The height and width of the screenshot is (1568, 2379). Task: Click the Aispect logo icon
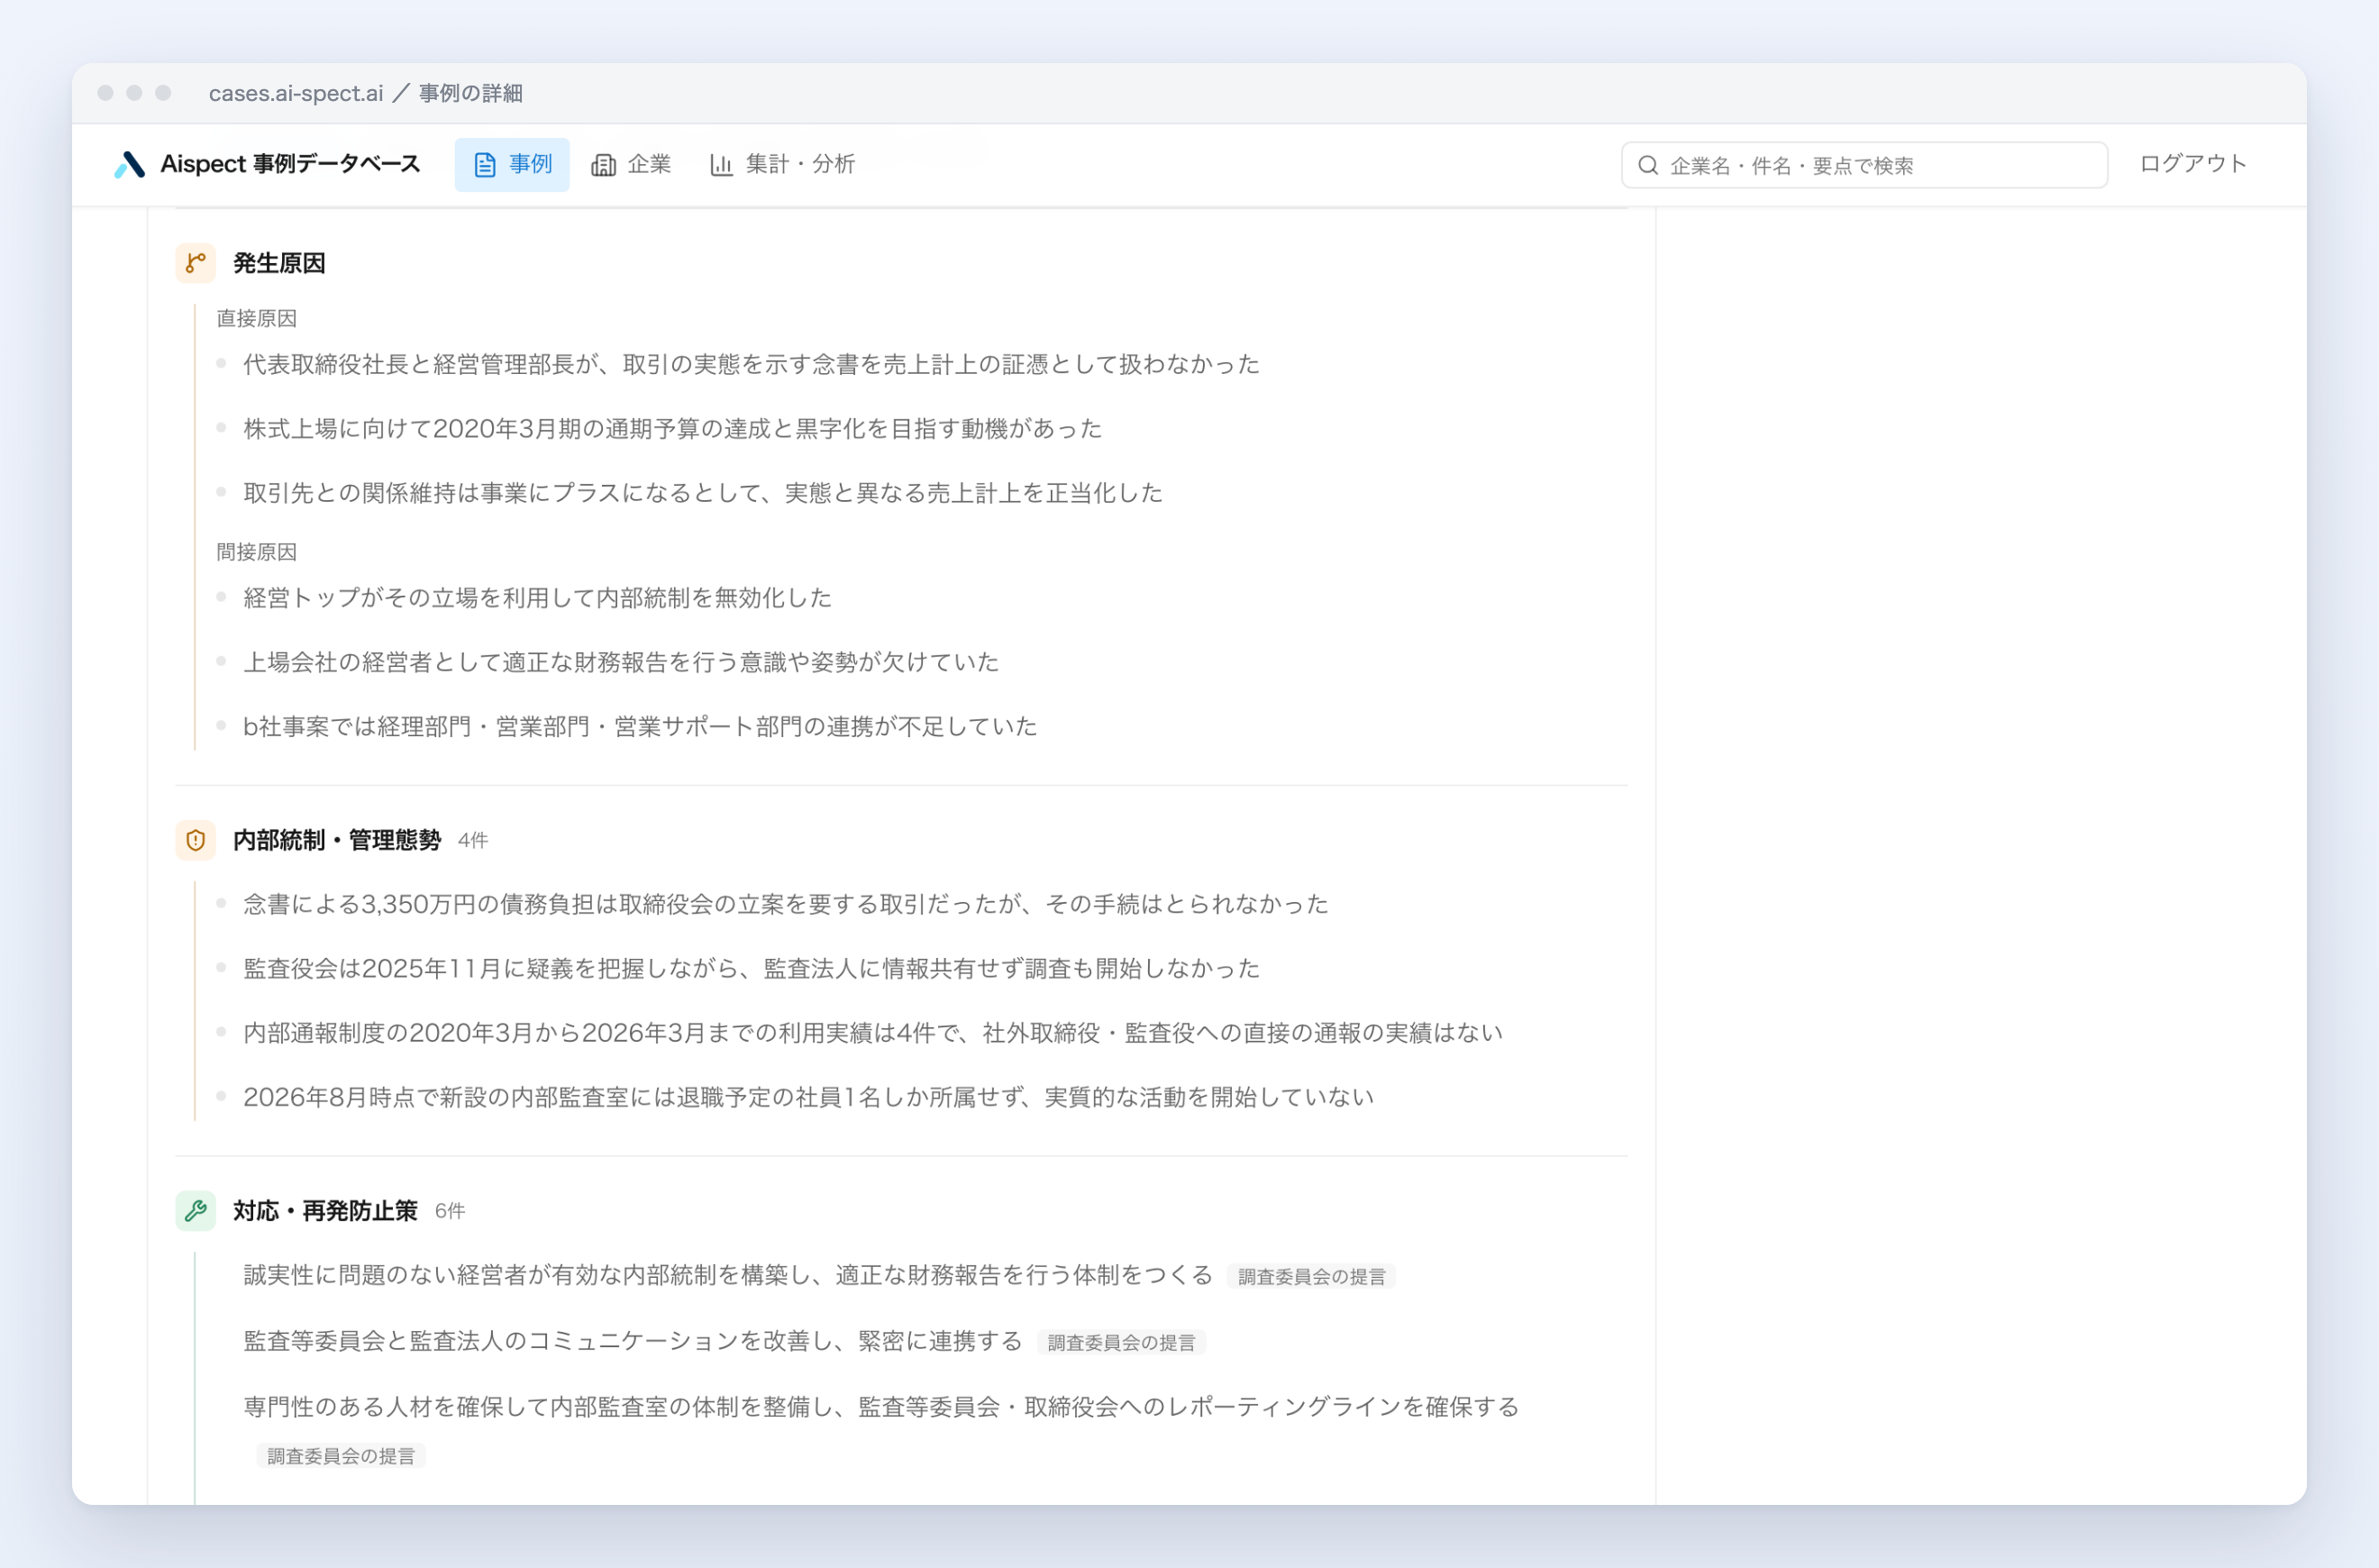click(x=130, y=164)
